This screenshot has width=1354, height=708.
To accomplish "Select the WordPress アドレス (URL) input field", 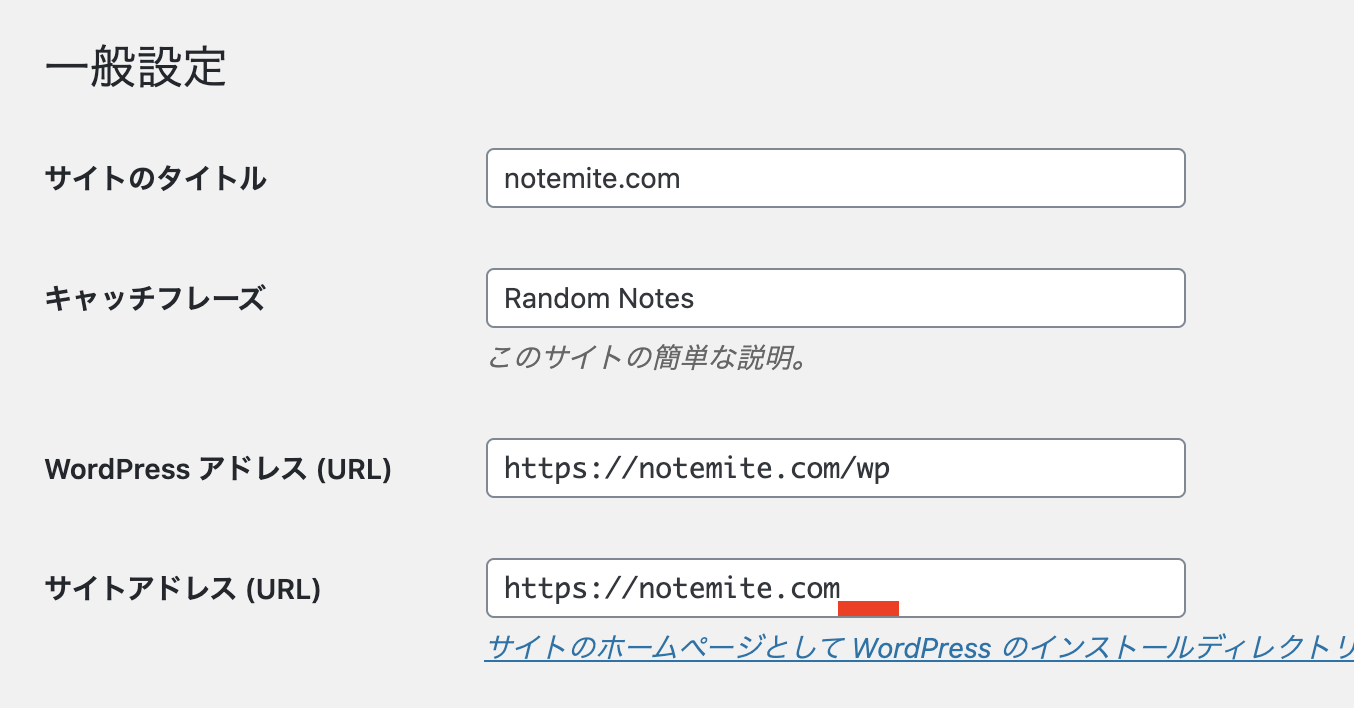I will tap(836, 468).
